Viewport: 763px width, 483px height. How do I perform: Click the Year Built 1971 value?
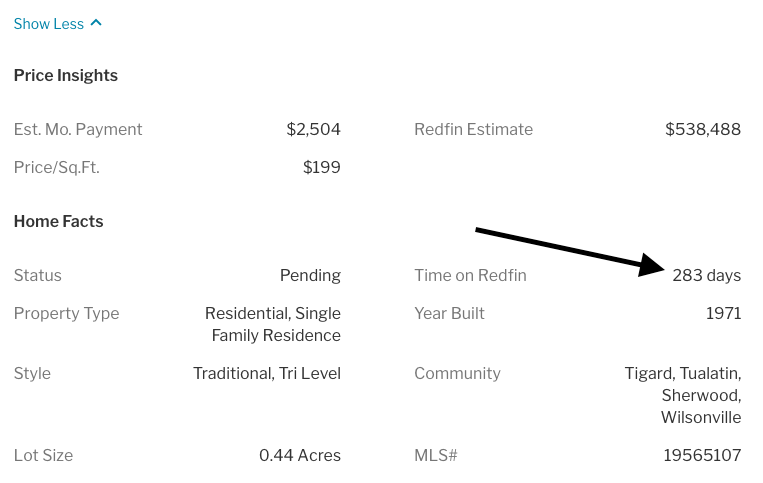coord(724,313)
